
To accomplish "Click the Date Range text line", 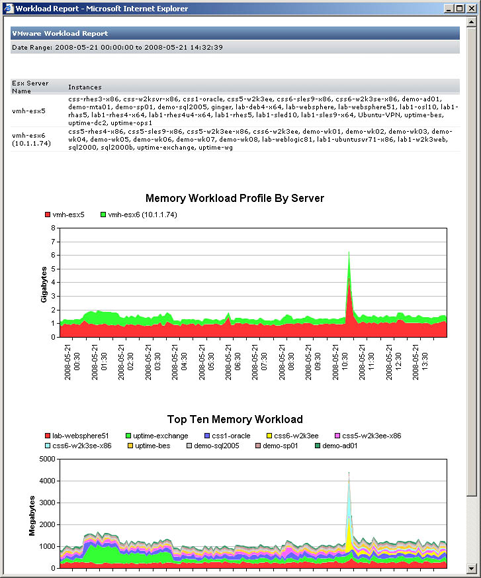I will point(117,47).
